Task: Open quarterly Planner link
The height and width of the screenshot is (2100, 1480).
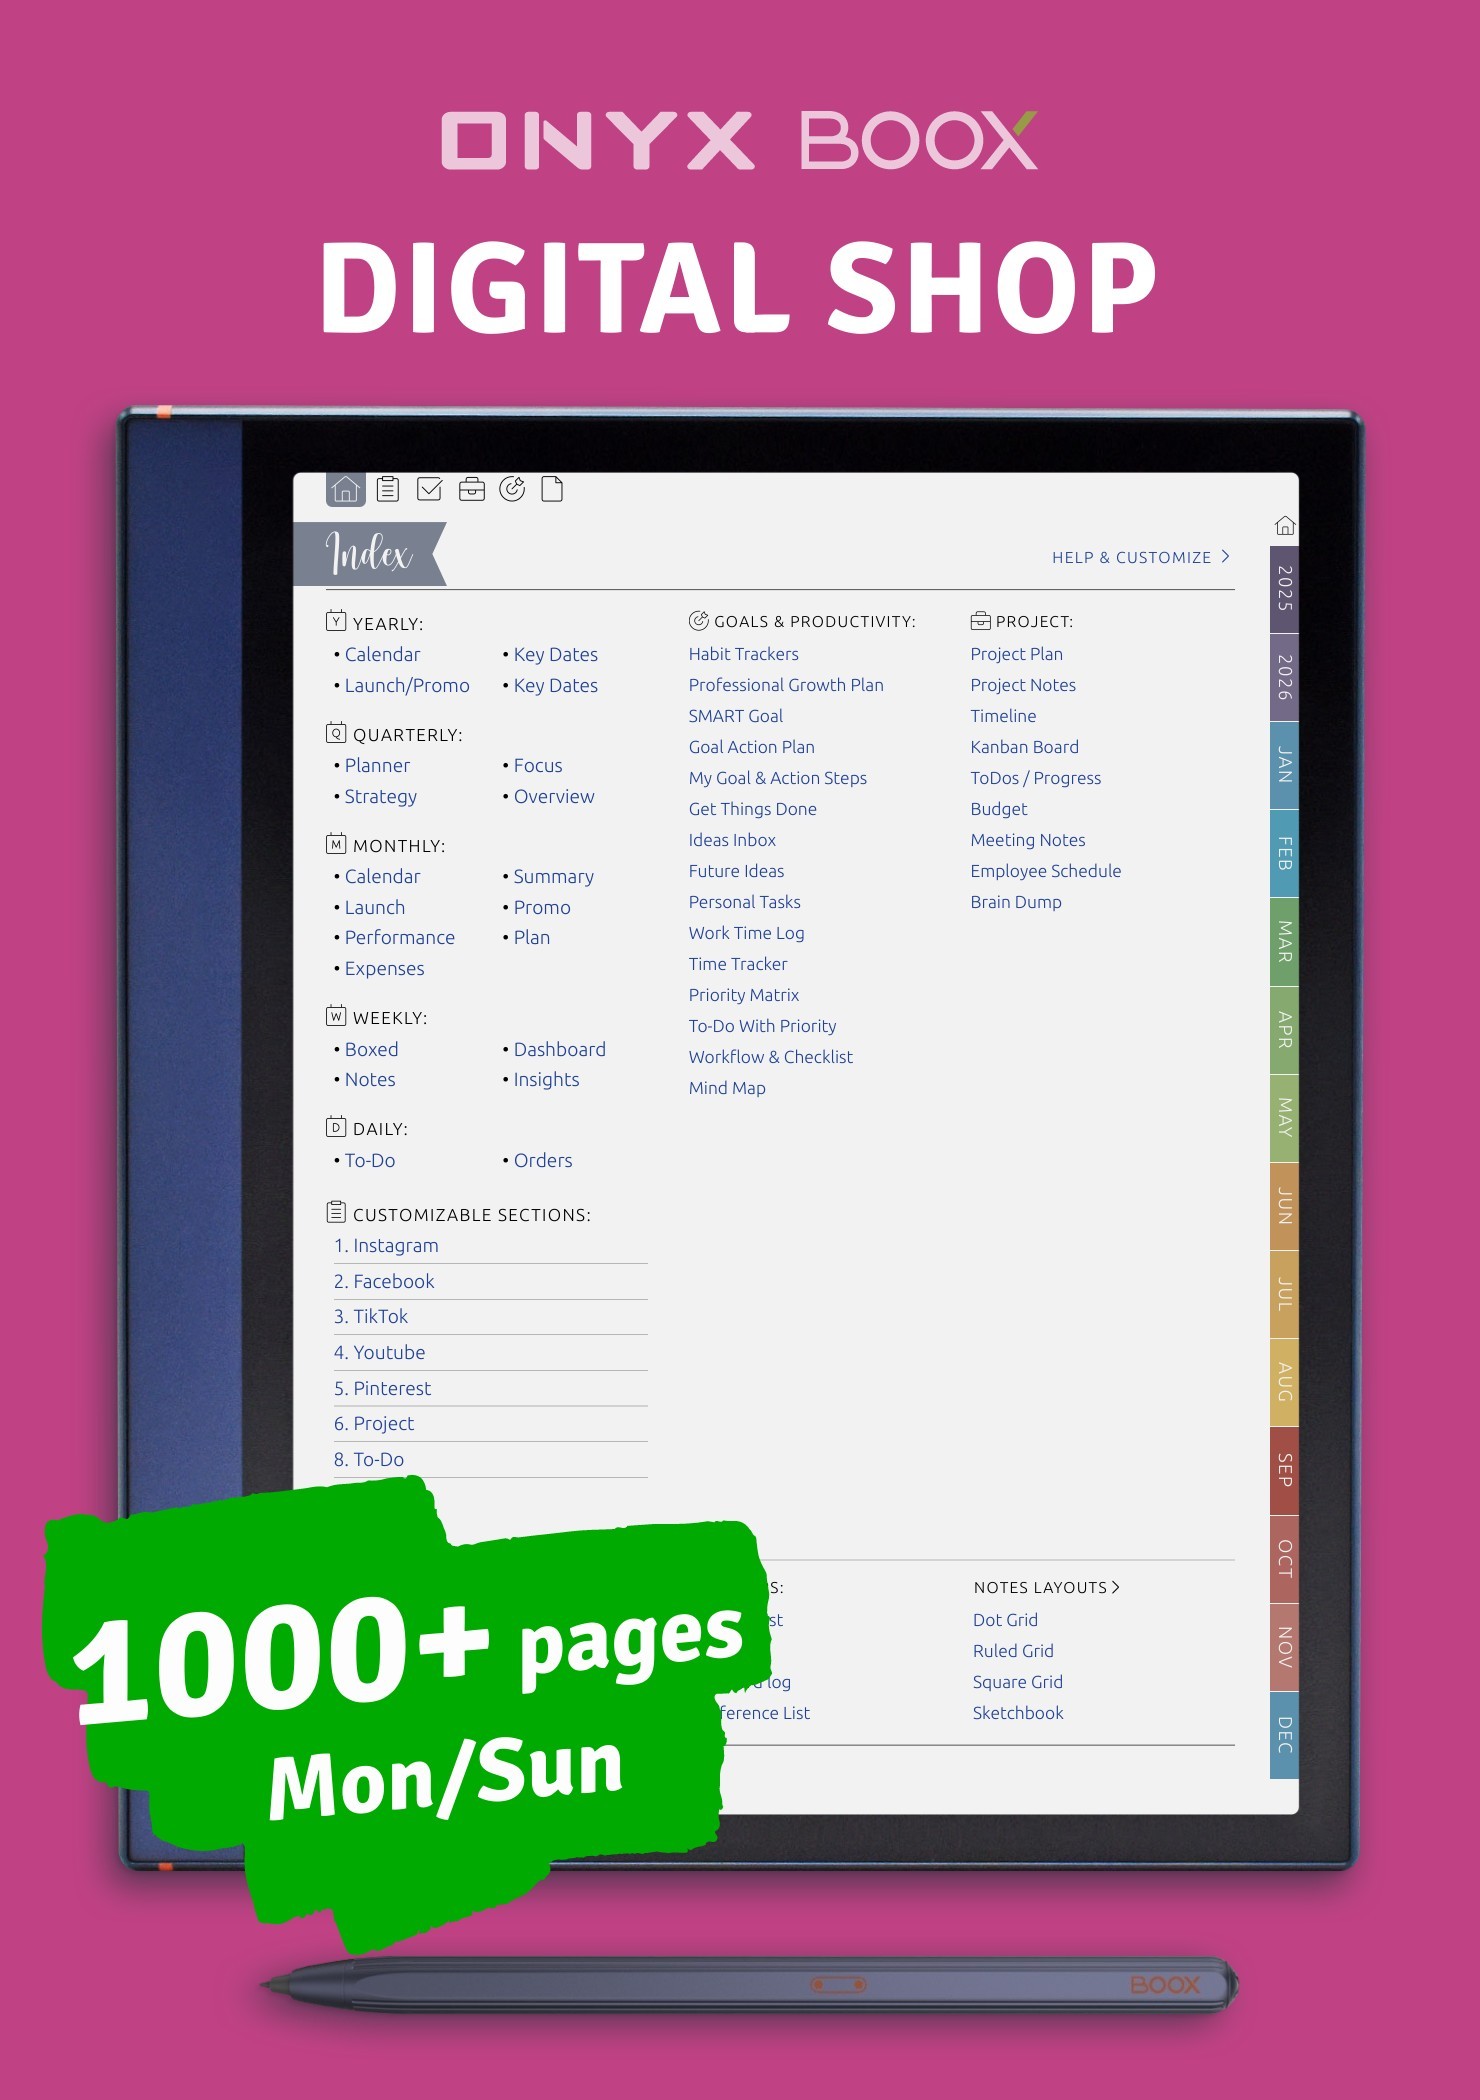Action: click(x=377, y=765)
